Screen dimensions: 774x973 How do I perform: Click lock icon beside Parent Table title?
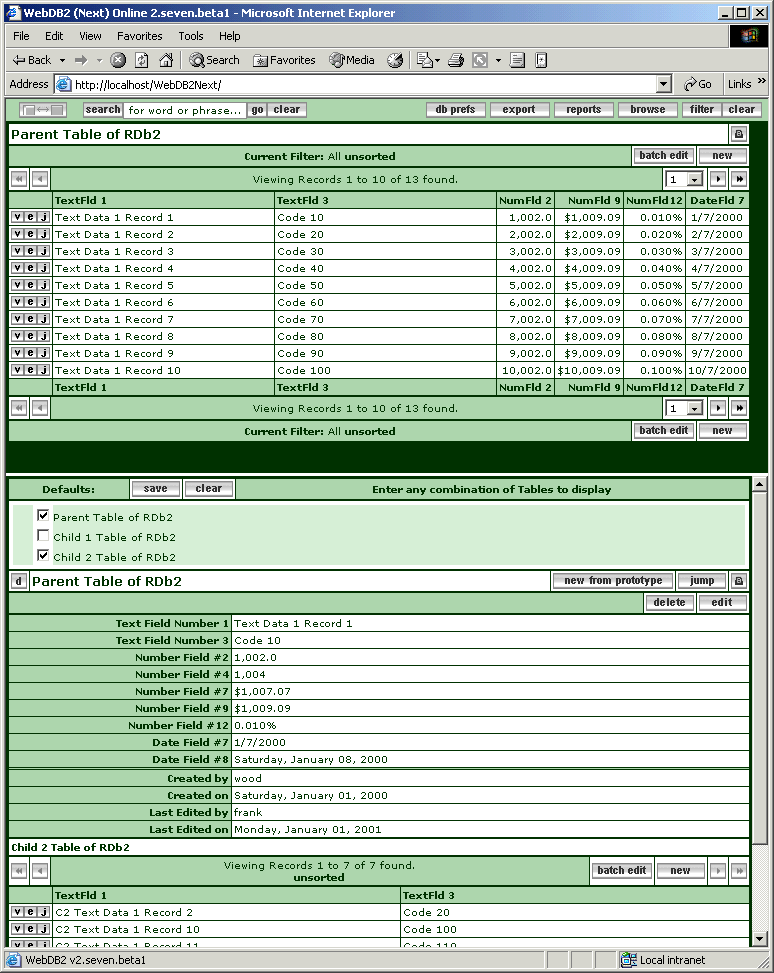tap(739, 134)
